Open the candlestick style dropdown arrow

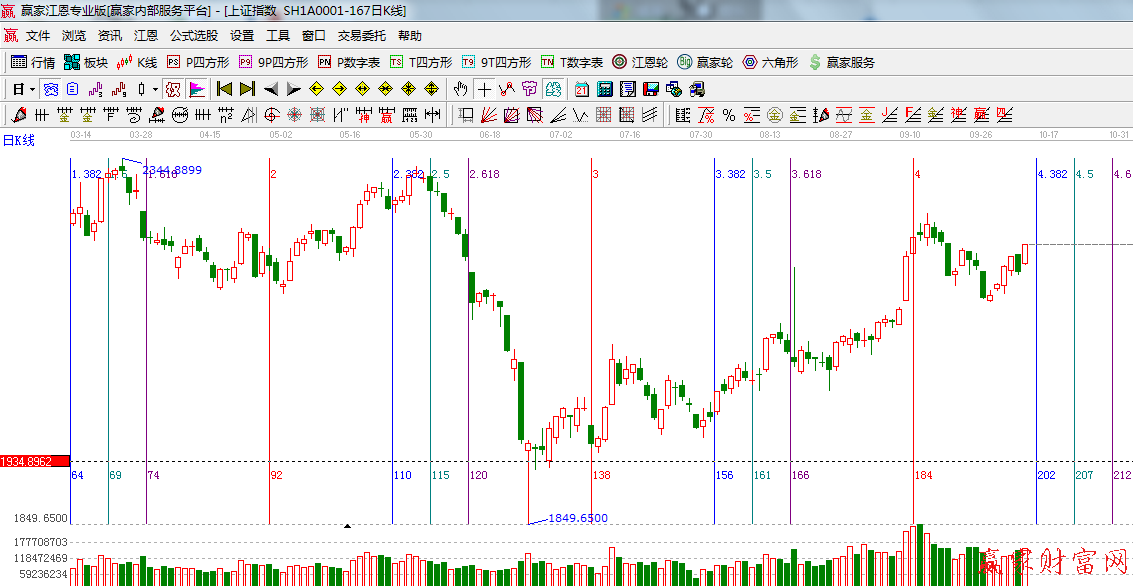pyautogui.click(x=155, y=89)
